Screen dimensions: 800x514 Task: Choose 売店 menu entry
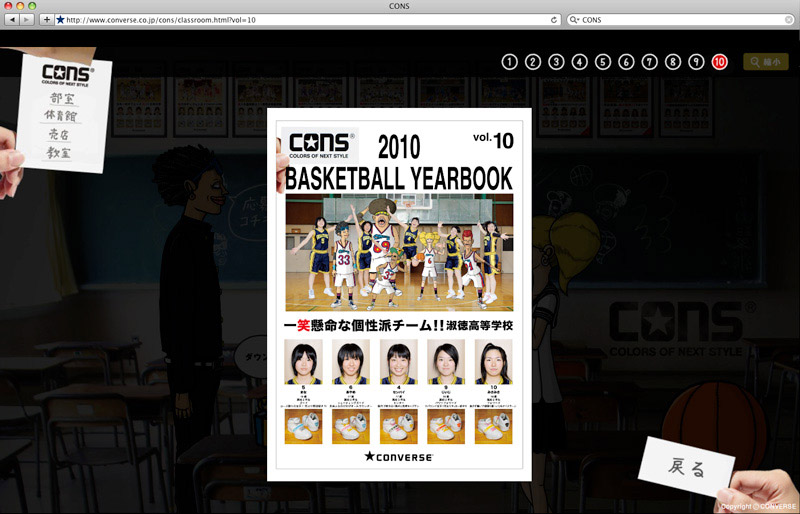(x=62, y=134)
